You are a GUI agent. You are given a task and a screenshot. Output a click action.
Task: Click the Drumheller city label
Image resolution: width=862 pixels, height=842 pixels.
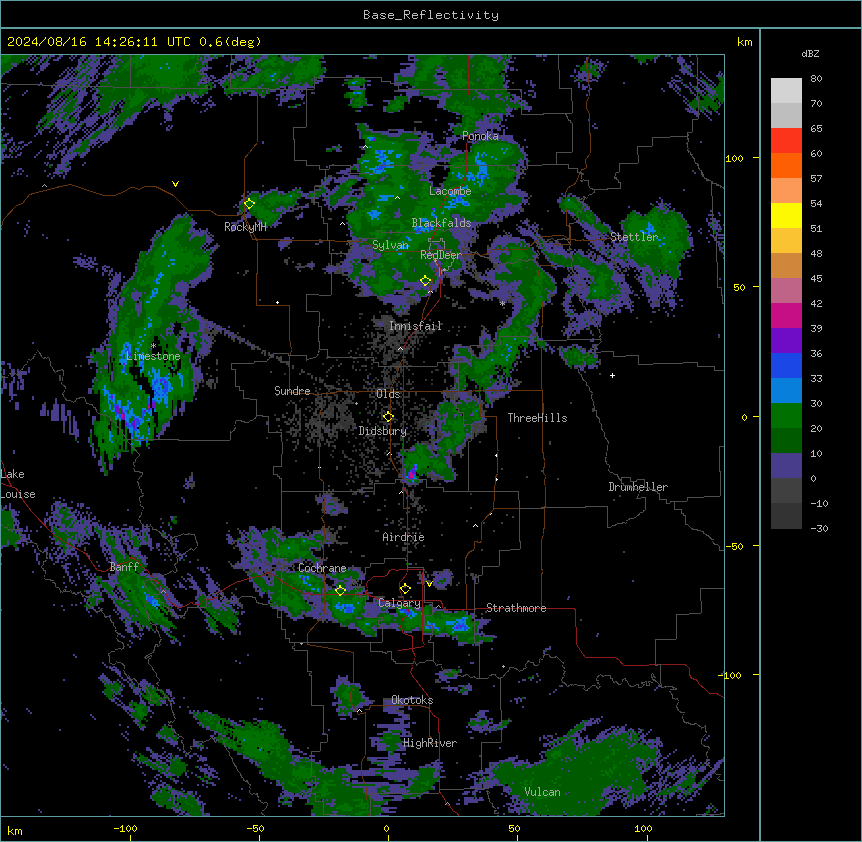[638, 487]
